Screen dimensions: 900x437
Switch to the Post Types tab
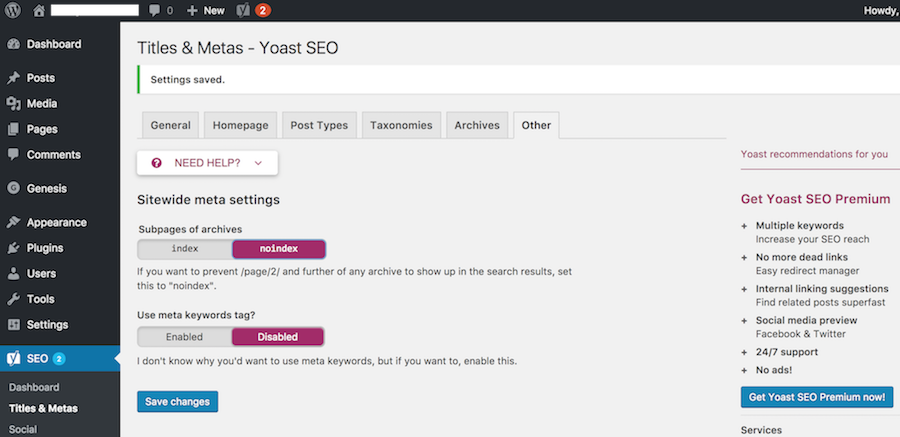(x=319, y=125)
